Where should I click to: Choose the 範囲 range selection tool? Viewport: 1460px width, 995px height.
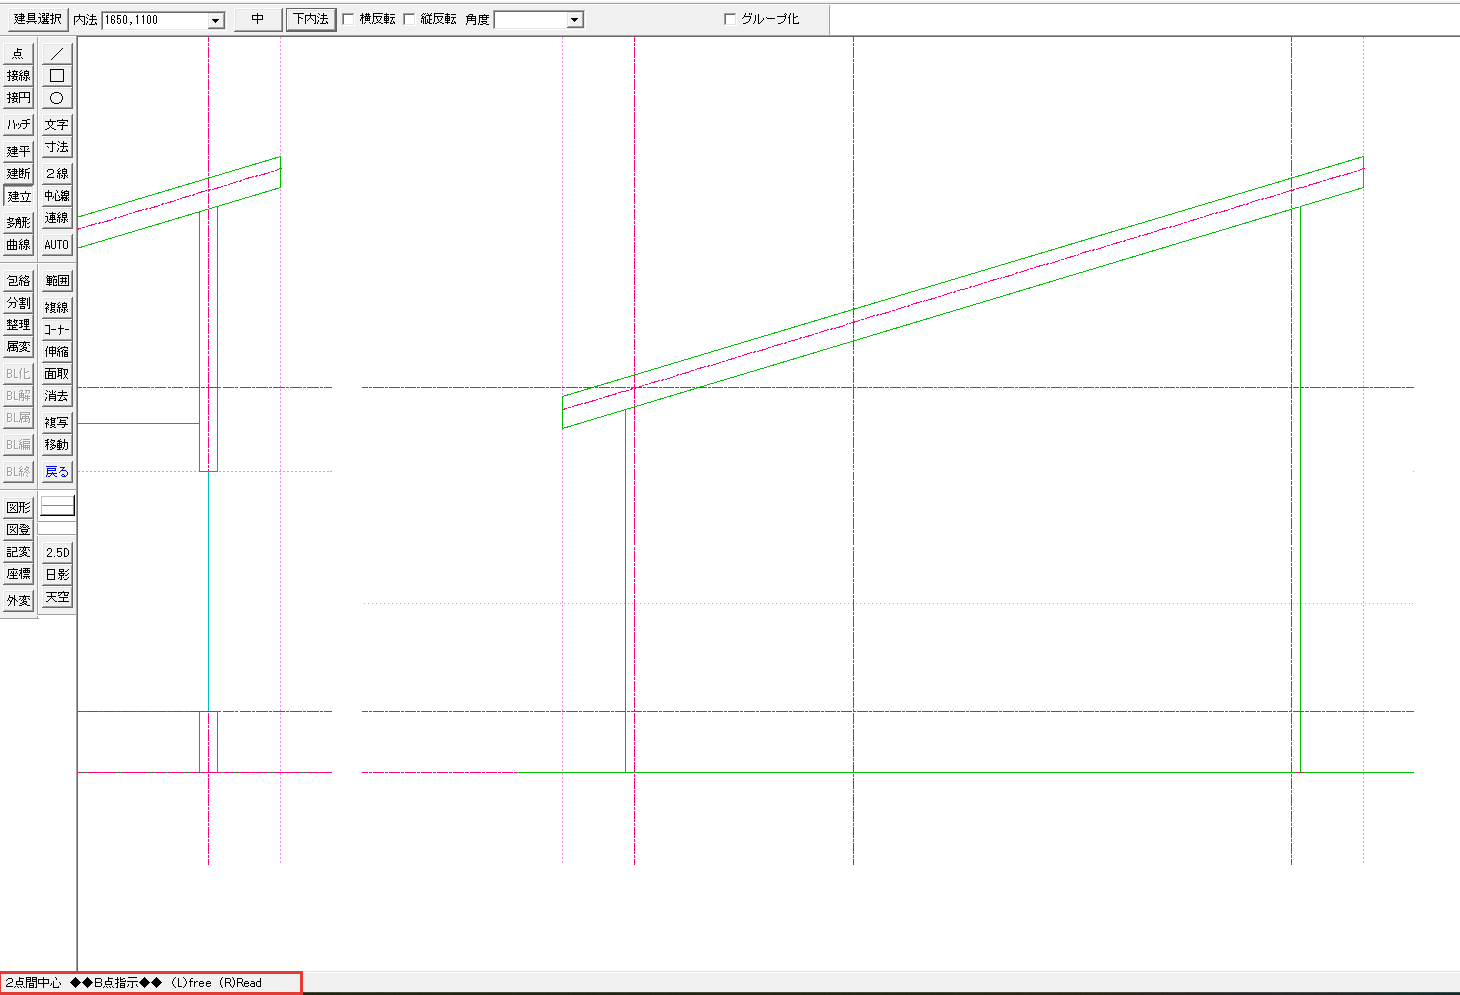(57, 281)
